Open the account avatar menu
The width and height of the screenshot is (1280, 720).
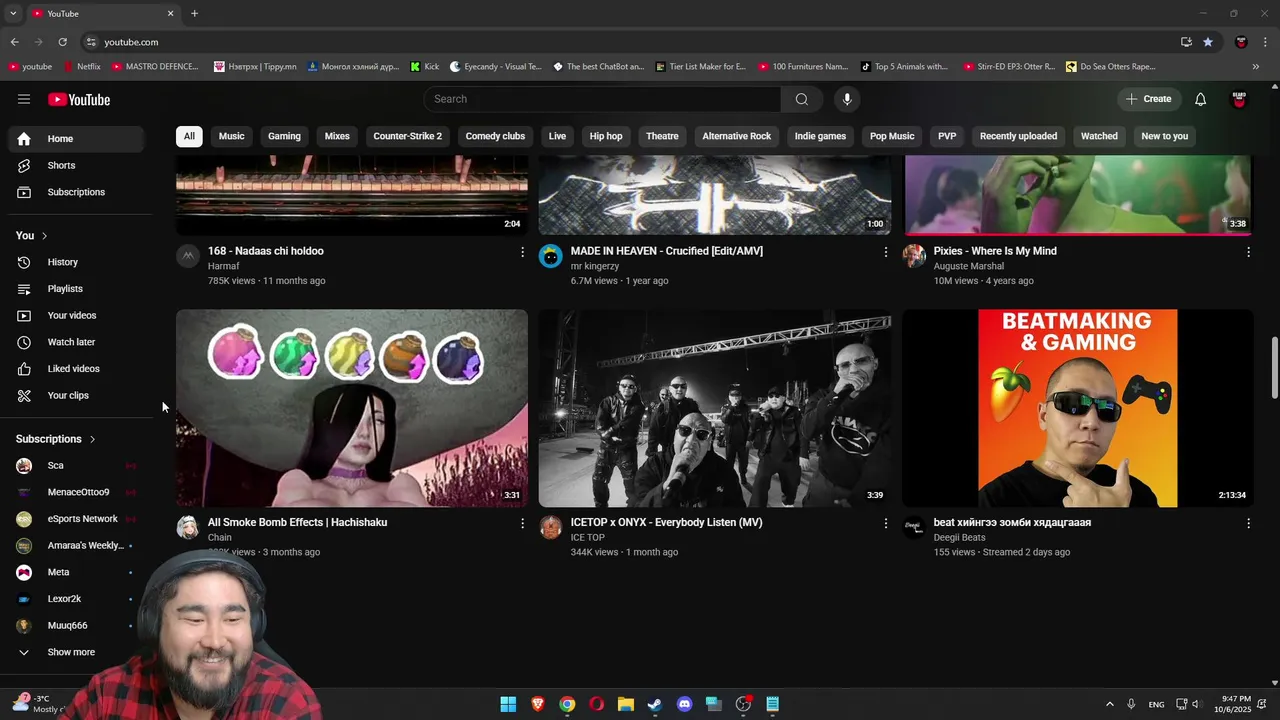1239,99
